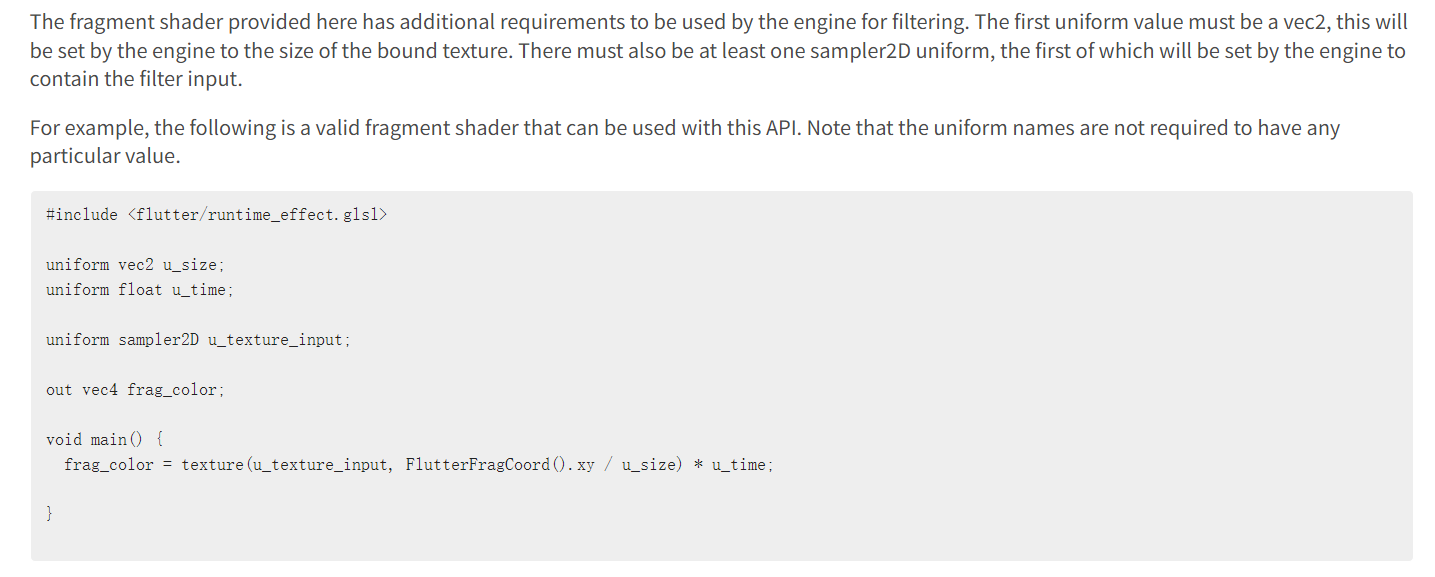Click the "uniform vec2 u_size;" code line
The height and width of the screenshot is (577, 1435).
[136, 264]
